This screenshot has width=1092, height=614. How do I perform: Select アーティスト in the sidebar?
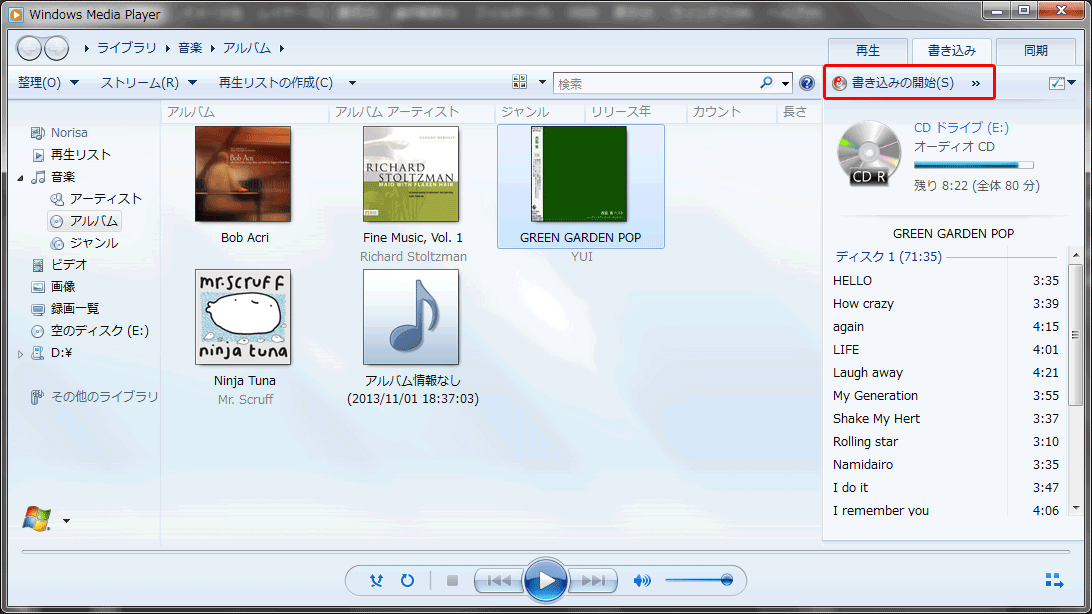click(105, 198)
